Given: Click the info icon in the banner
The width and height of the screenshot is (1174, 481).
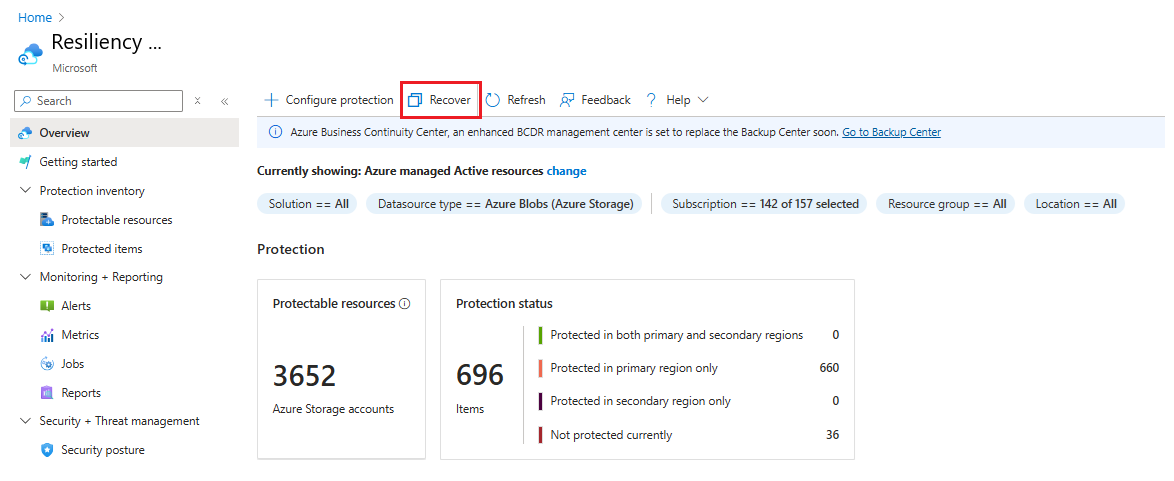Looking at the screenshot, I should [276, 133].
